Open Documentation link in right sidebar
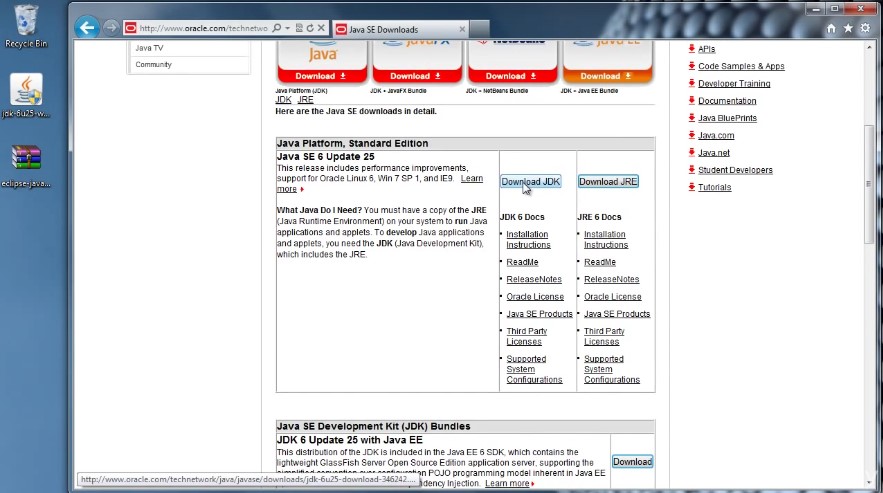The height and width of the screenshot is (493, 883). pos(727,101)
